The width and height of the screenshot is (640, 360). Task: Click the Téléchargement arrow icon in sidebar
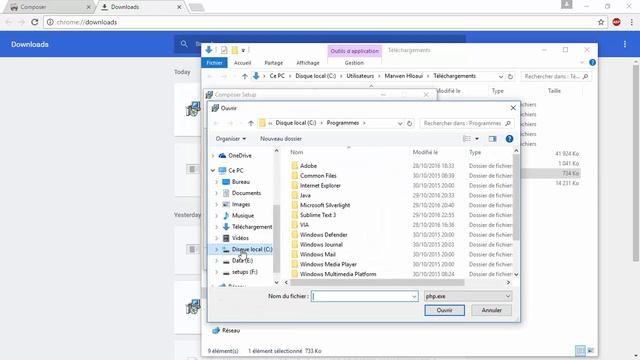(226, 227)
